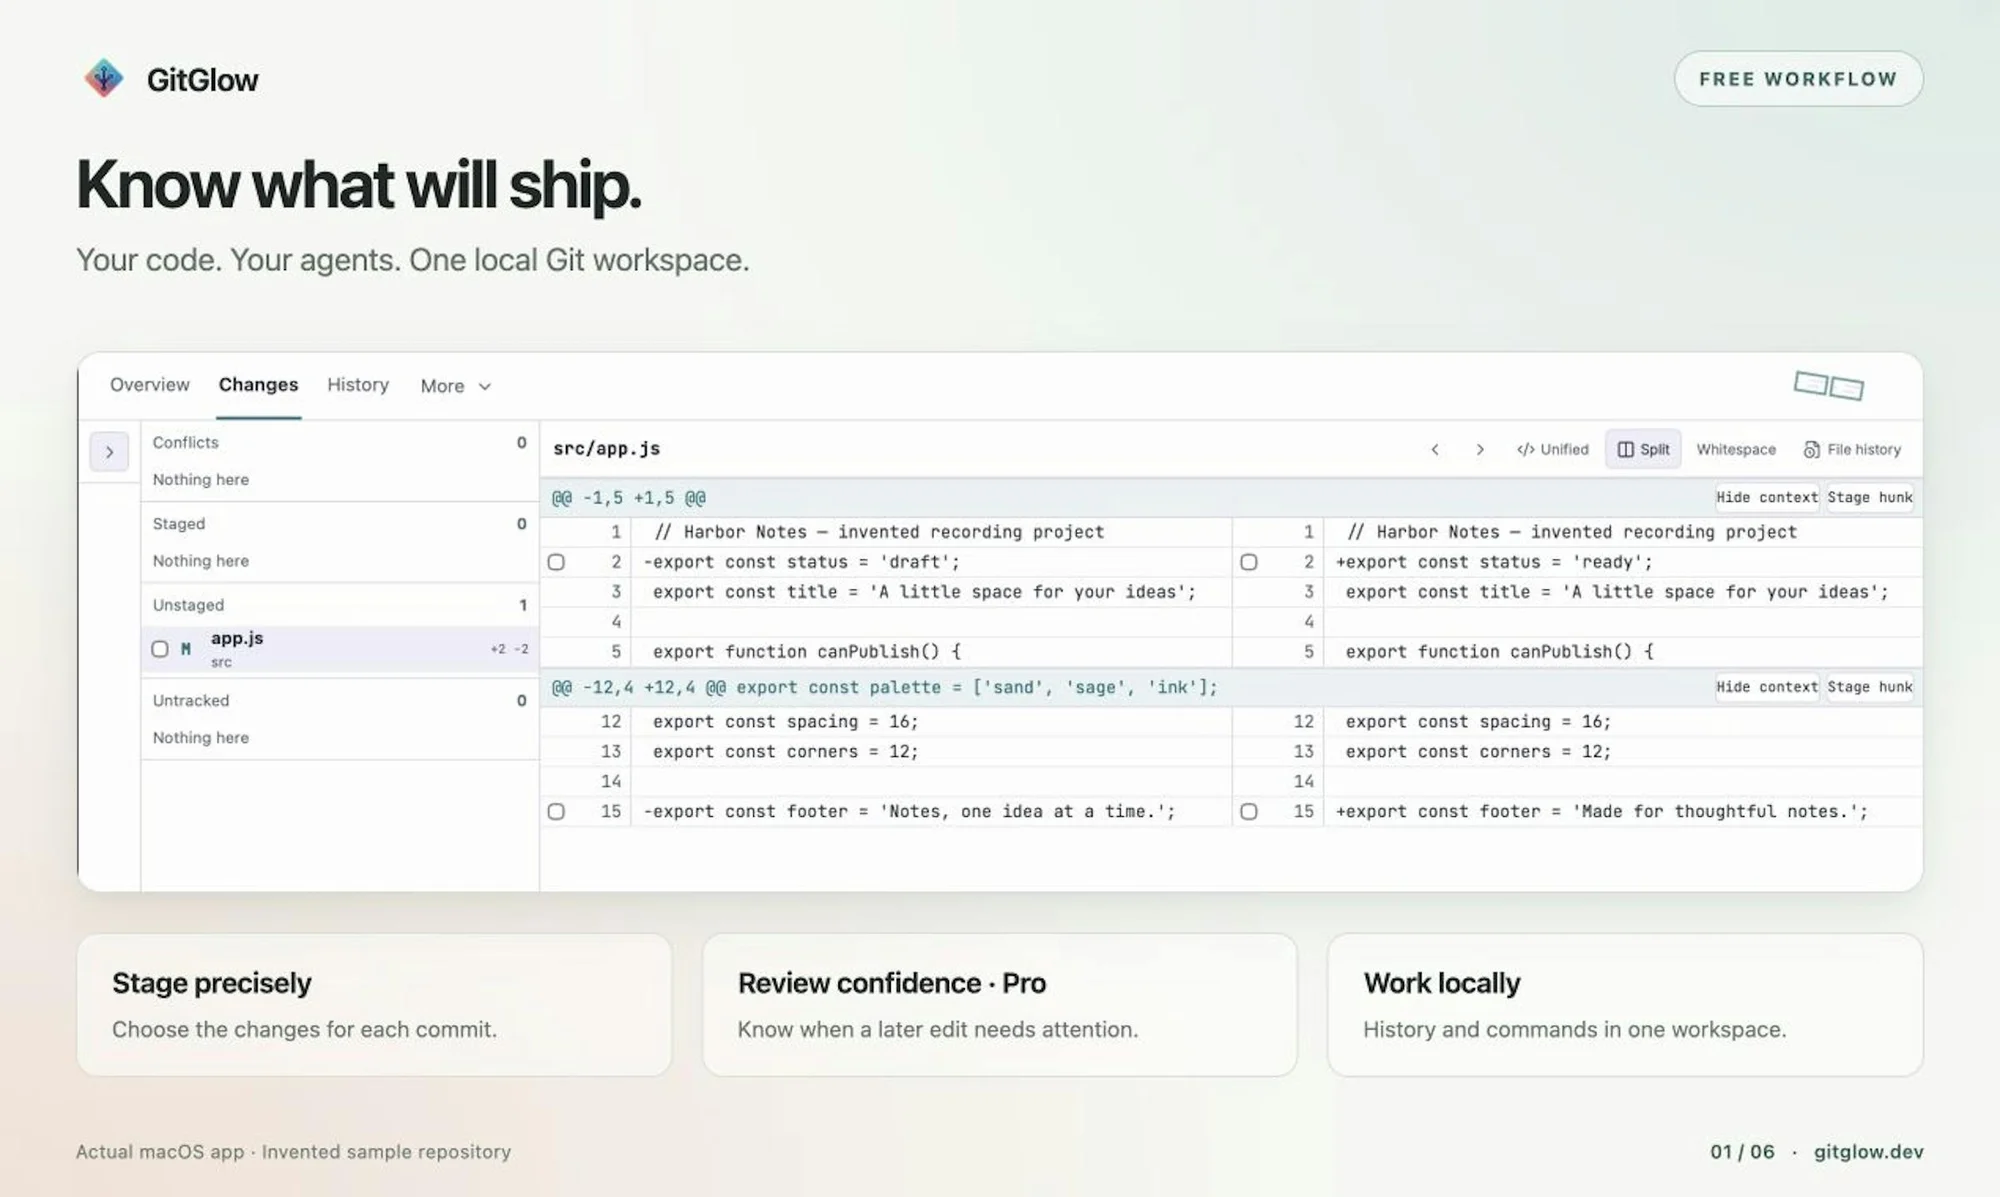Toggle Whitespace option in diff toolbar
This screenshot has width=2000, height=1197.
click(1736, 450)
